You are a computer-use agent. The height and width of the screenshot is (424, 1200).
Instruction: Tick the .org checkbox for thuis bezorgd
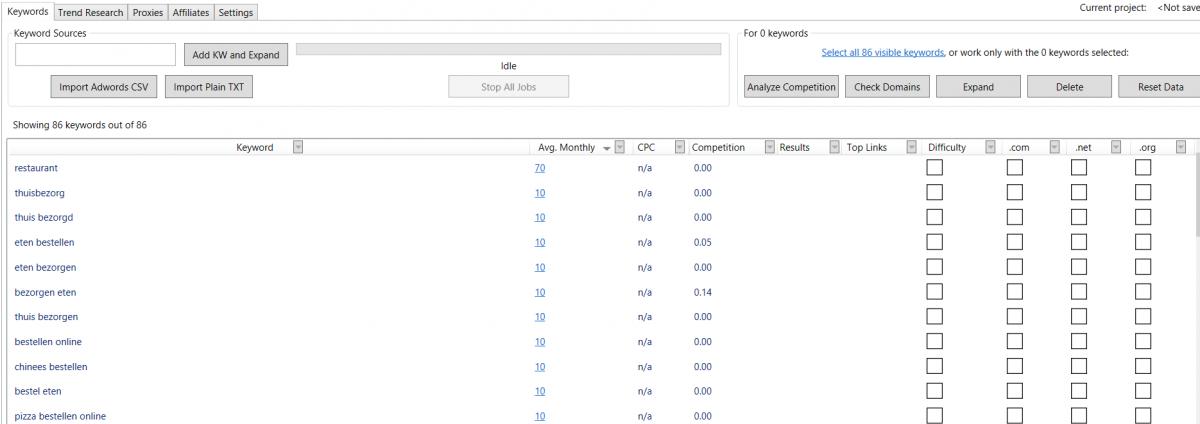(1143, 217)
